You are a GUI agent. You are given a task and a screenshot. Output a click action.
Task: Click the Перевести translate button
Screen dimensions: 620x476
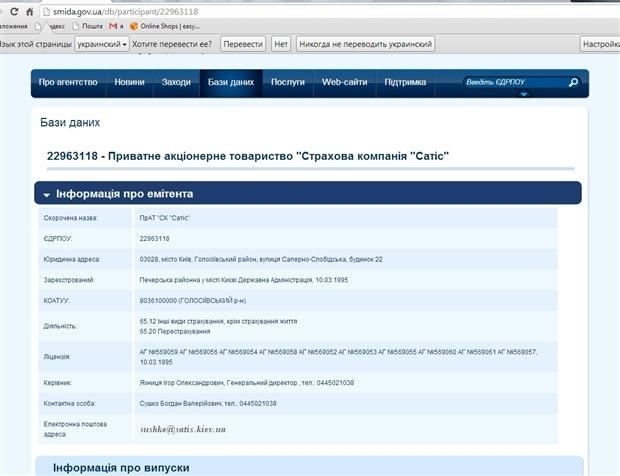[243, 44]
